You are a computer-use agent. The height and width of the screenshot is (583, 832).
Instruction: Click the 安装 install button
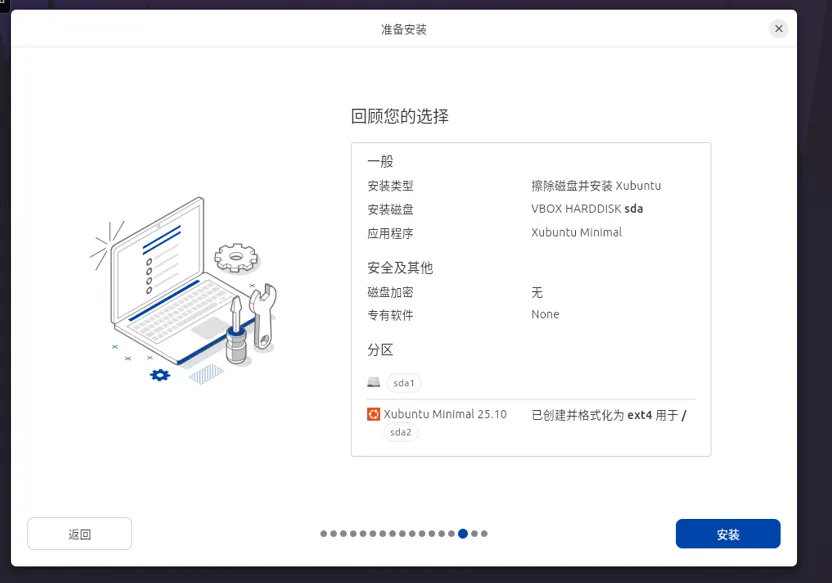click(x=727, y=534)
